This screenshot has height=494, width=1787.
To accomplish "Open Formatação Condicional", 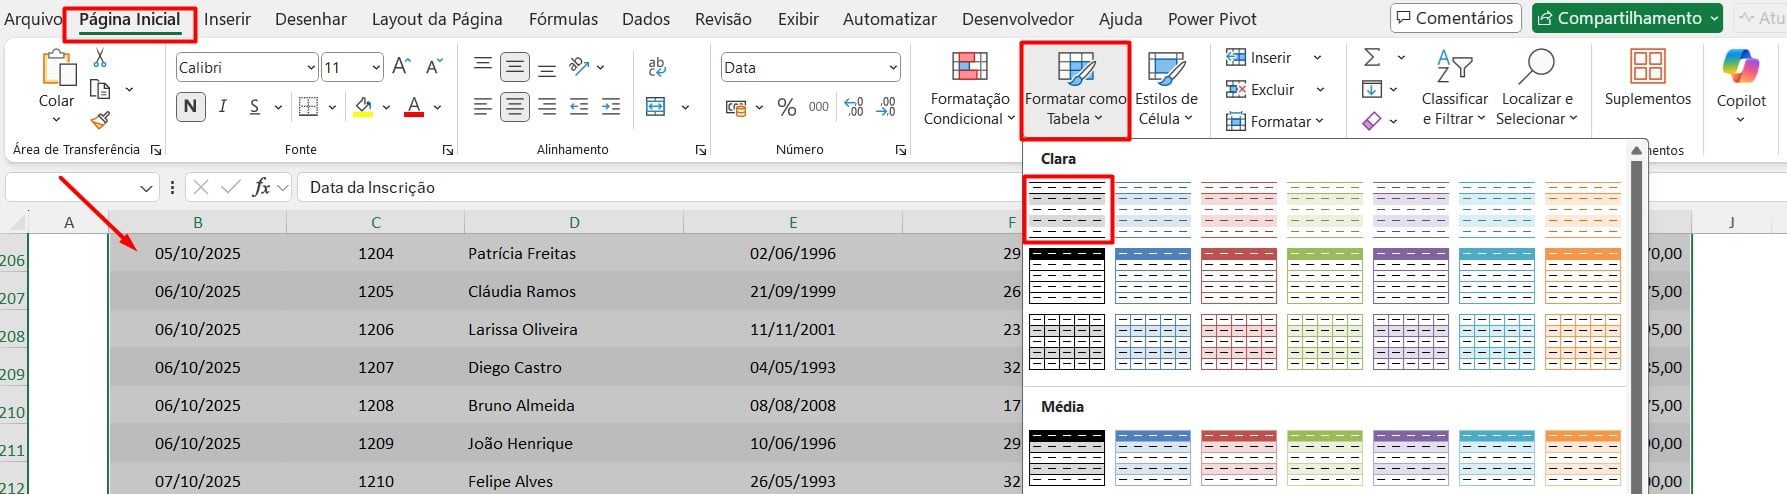I will point(967,89).
